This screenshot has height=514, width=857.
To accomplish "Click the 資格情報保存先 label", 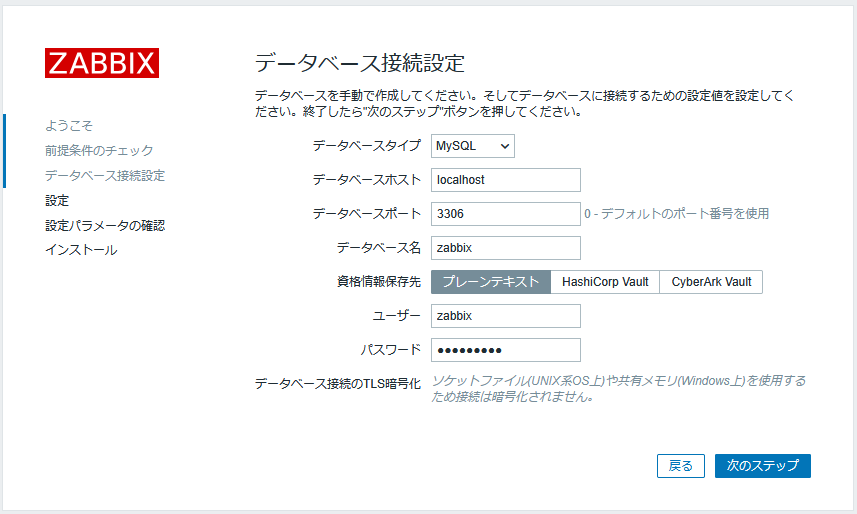I will [x=379, y=282].
